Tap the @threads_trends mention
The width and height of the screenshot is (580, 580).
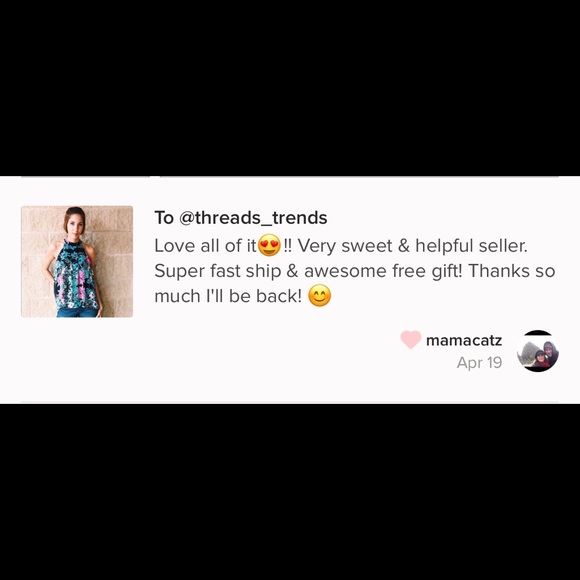253,218
